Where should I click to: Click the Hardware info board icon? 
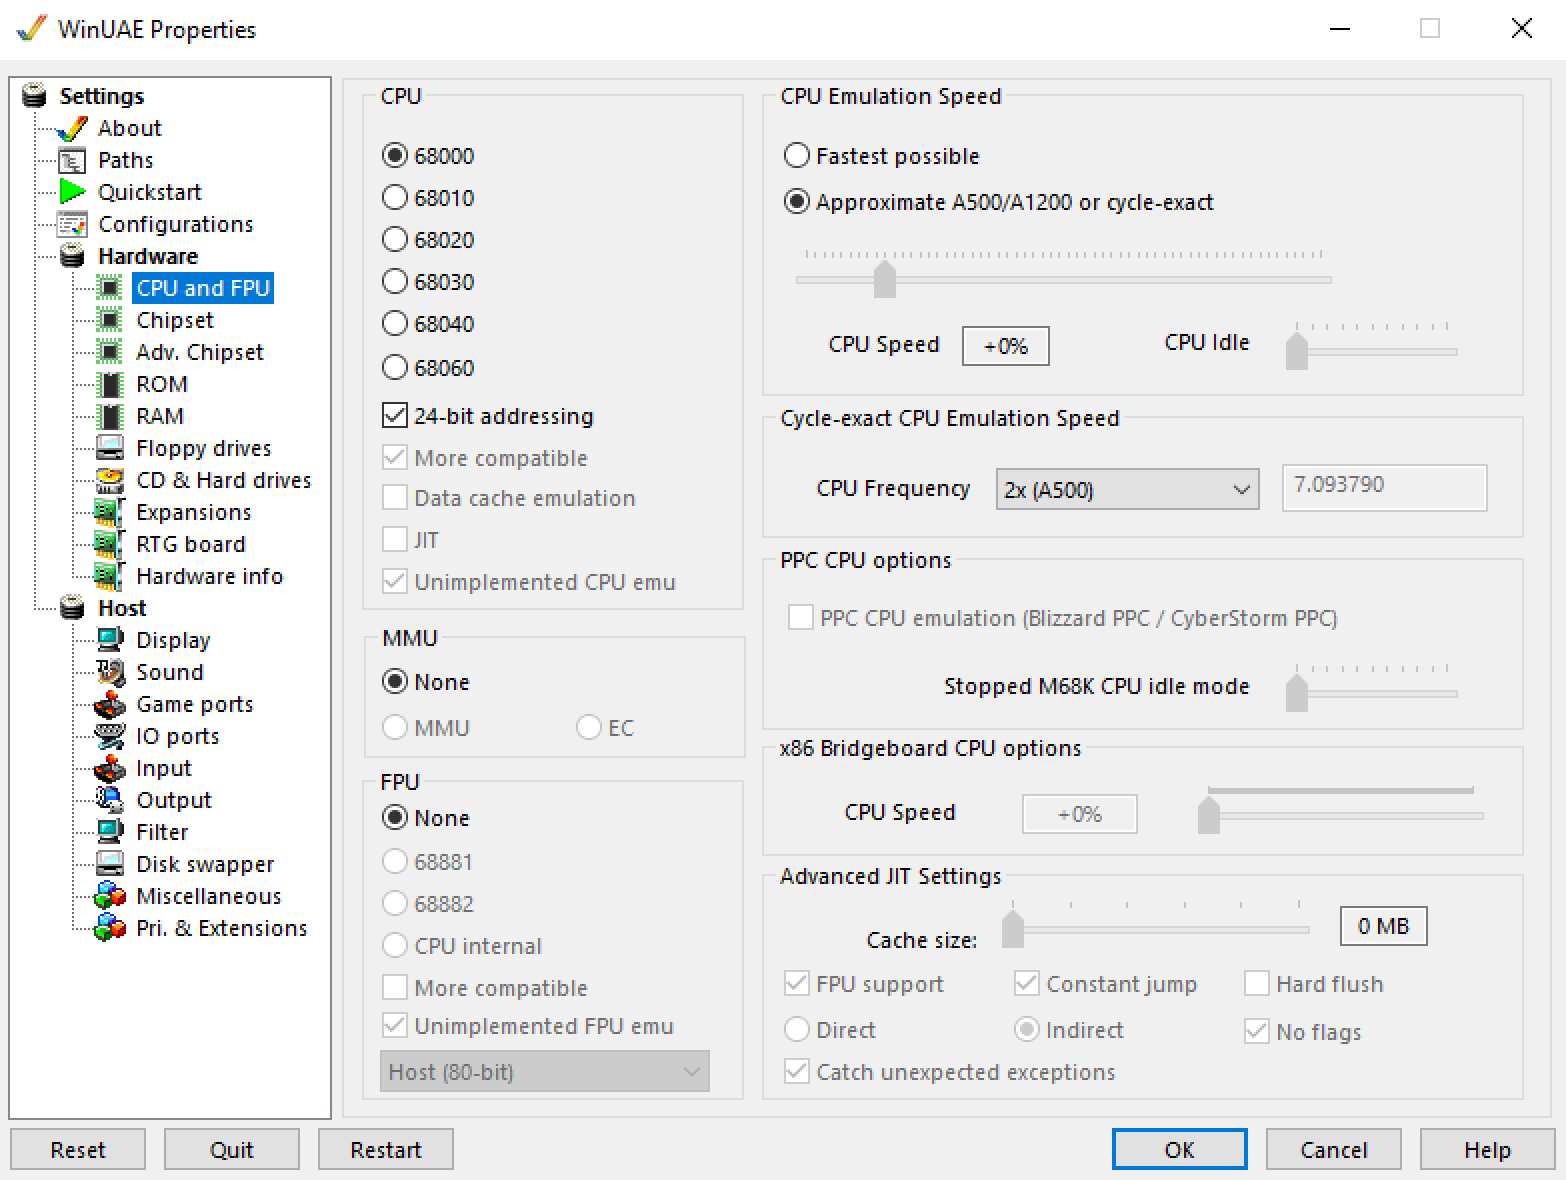pos(110,576)
